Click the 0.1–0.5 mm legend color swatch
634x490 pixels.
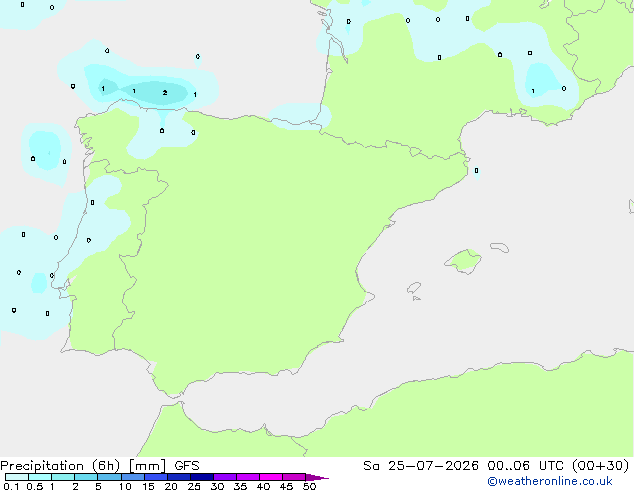click(x=17, y=477)
